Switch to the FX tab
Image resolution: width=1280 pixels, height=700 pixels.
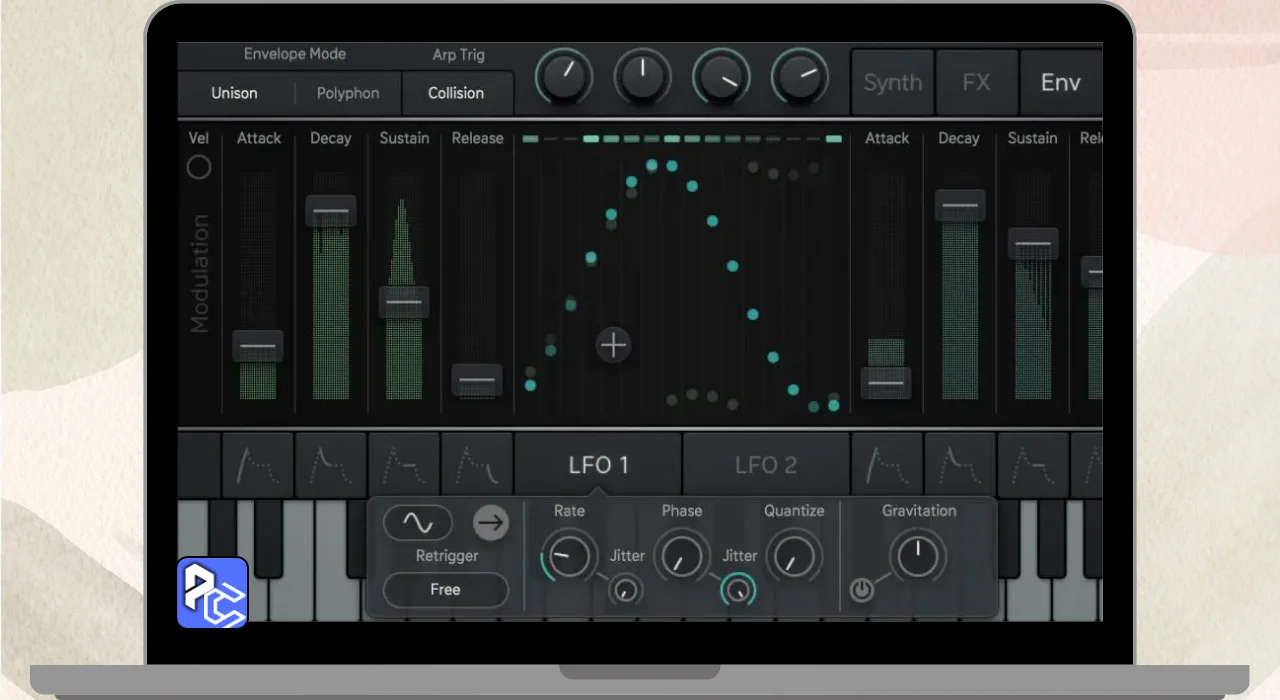coord(976,82)
